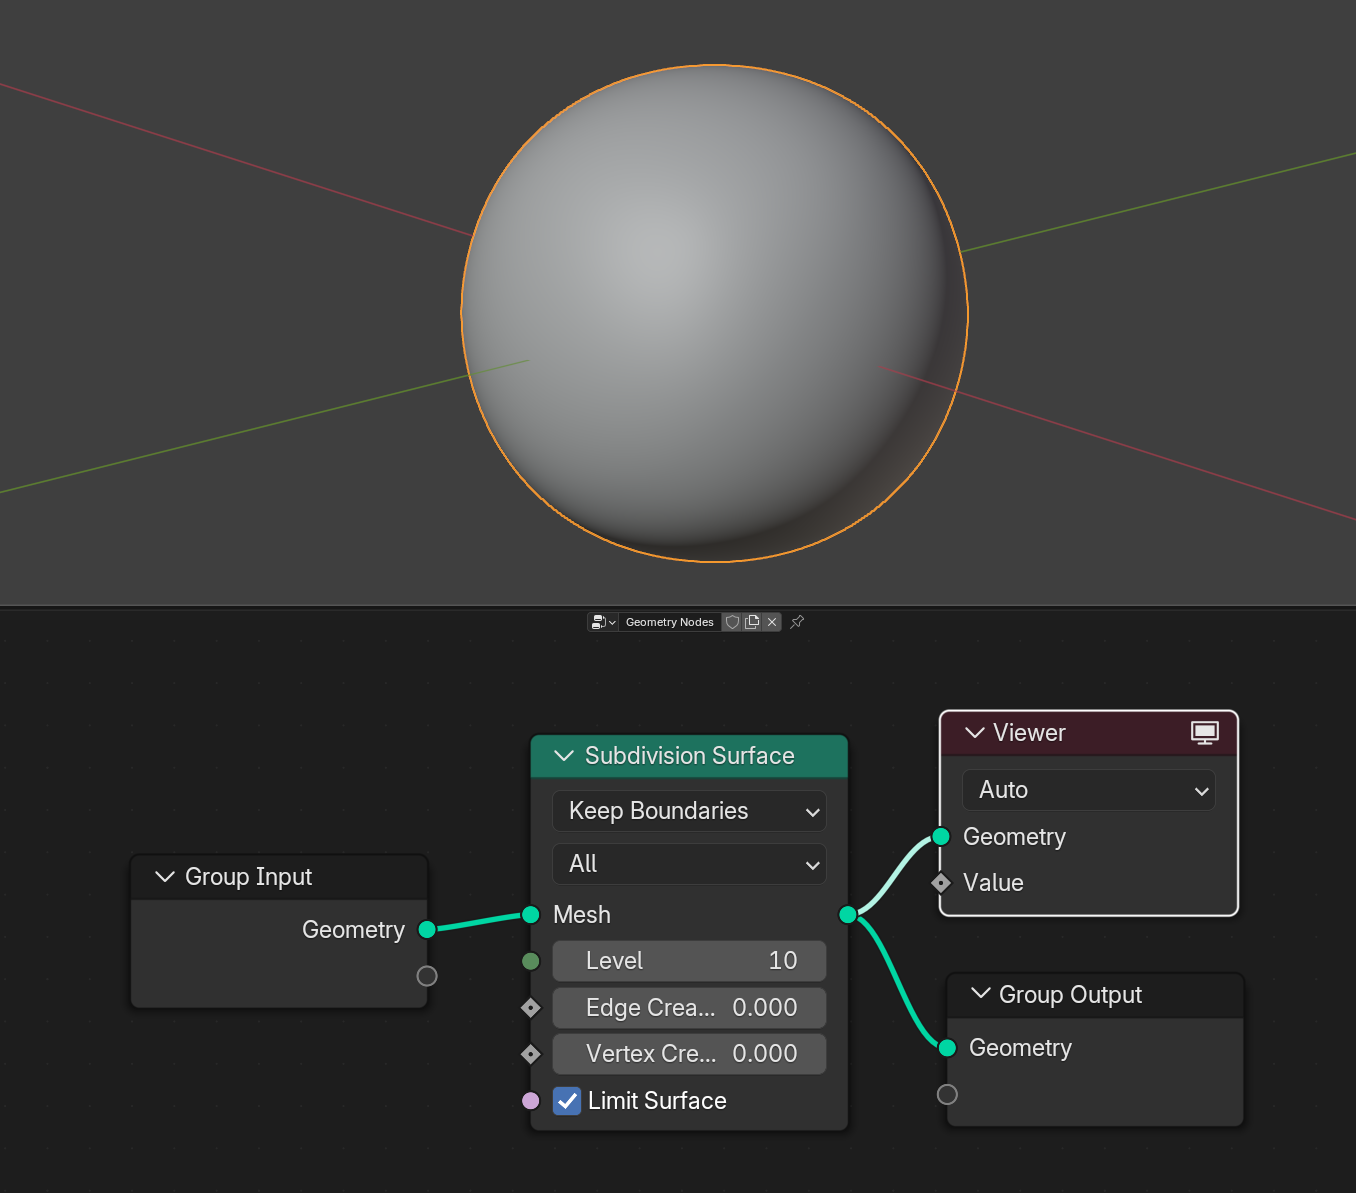This screenshot has height=1193, width=1356.
Task: Click the 'Mesh' label in Subdivision Surface
Action: [582, 915]
